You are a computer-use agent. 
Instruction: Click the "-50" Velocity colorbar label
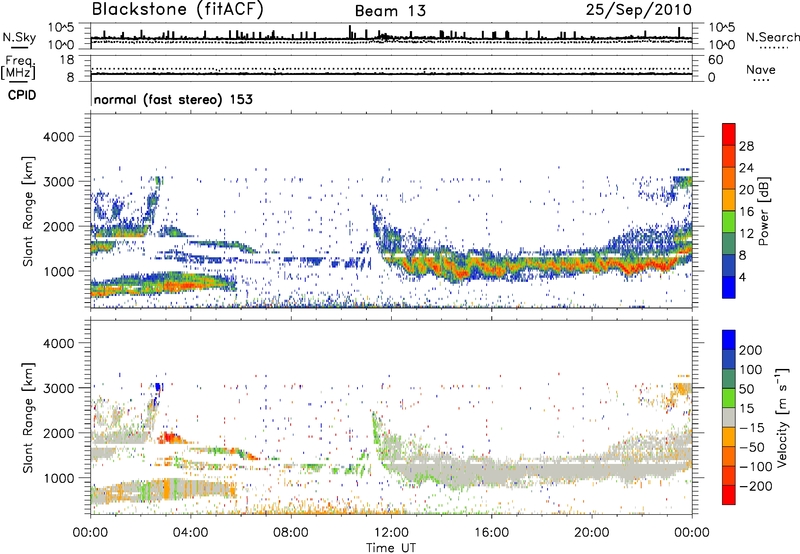click(751, 447)
